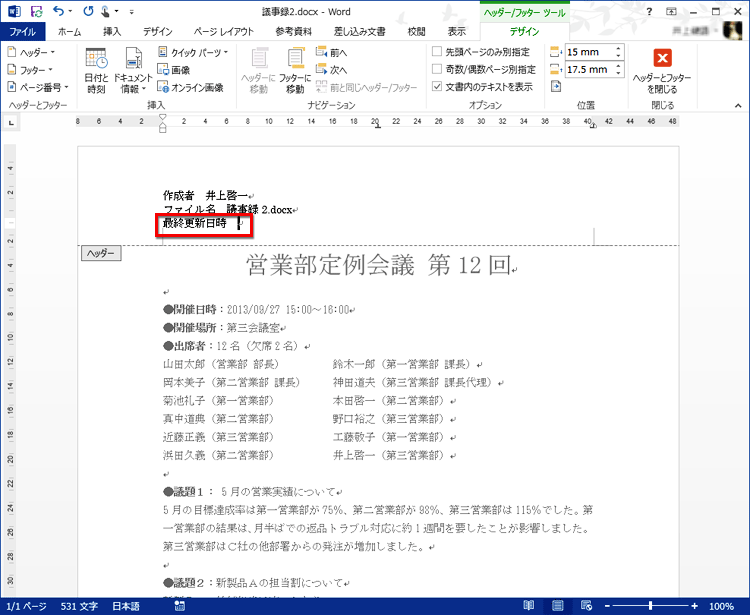Click the first line indent marker on ruler
Viewport: 750px width, 615px height.
[163, 117]
